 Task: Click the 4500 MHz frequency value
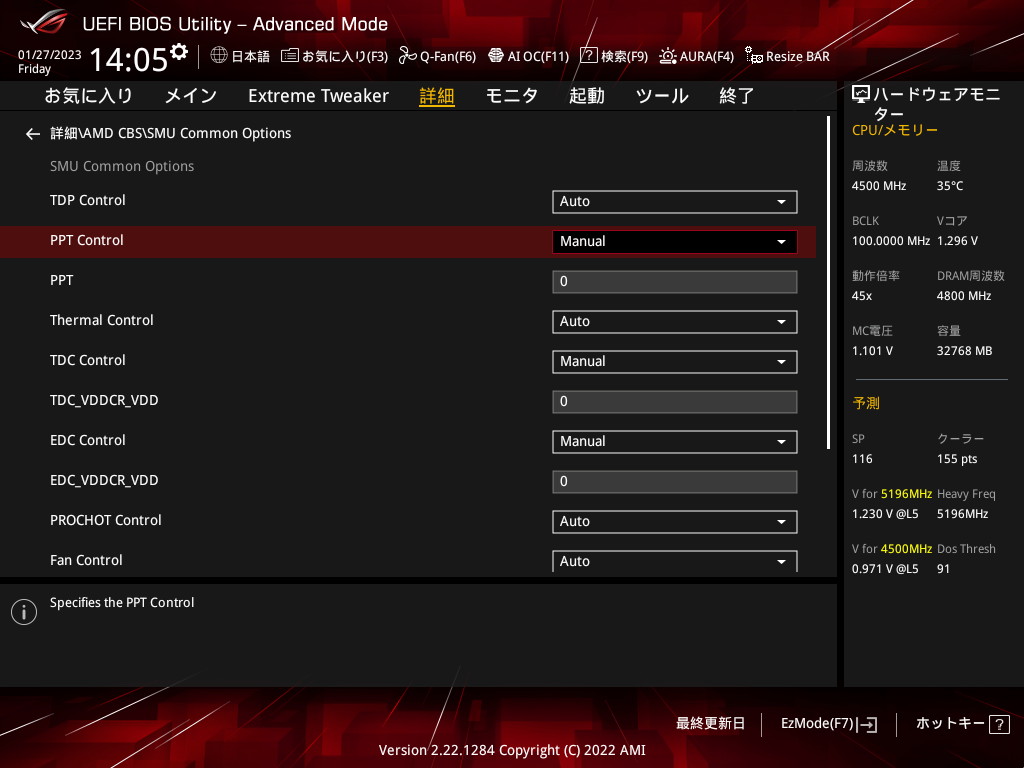tap(879, 186)
